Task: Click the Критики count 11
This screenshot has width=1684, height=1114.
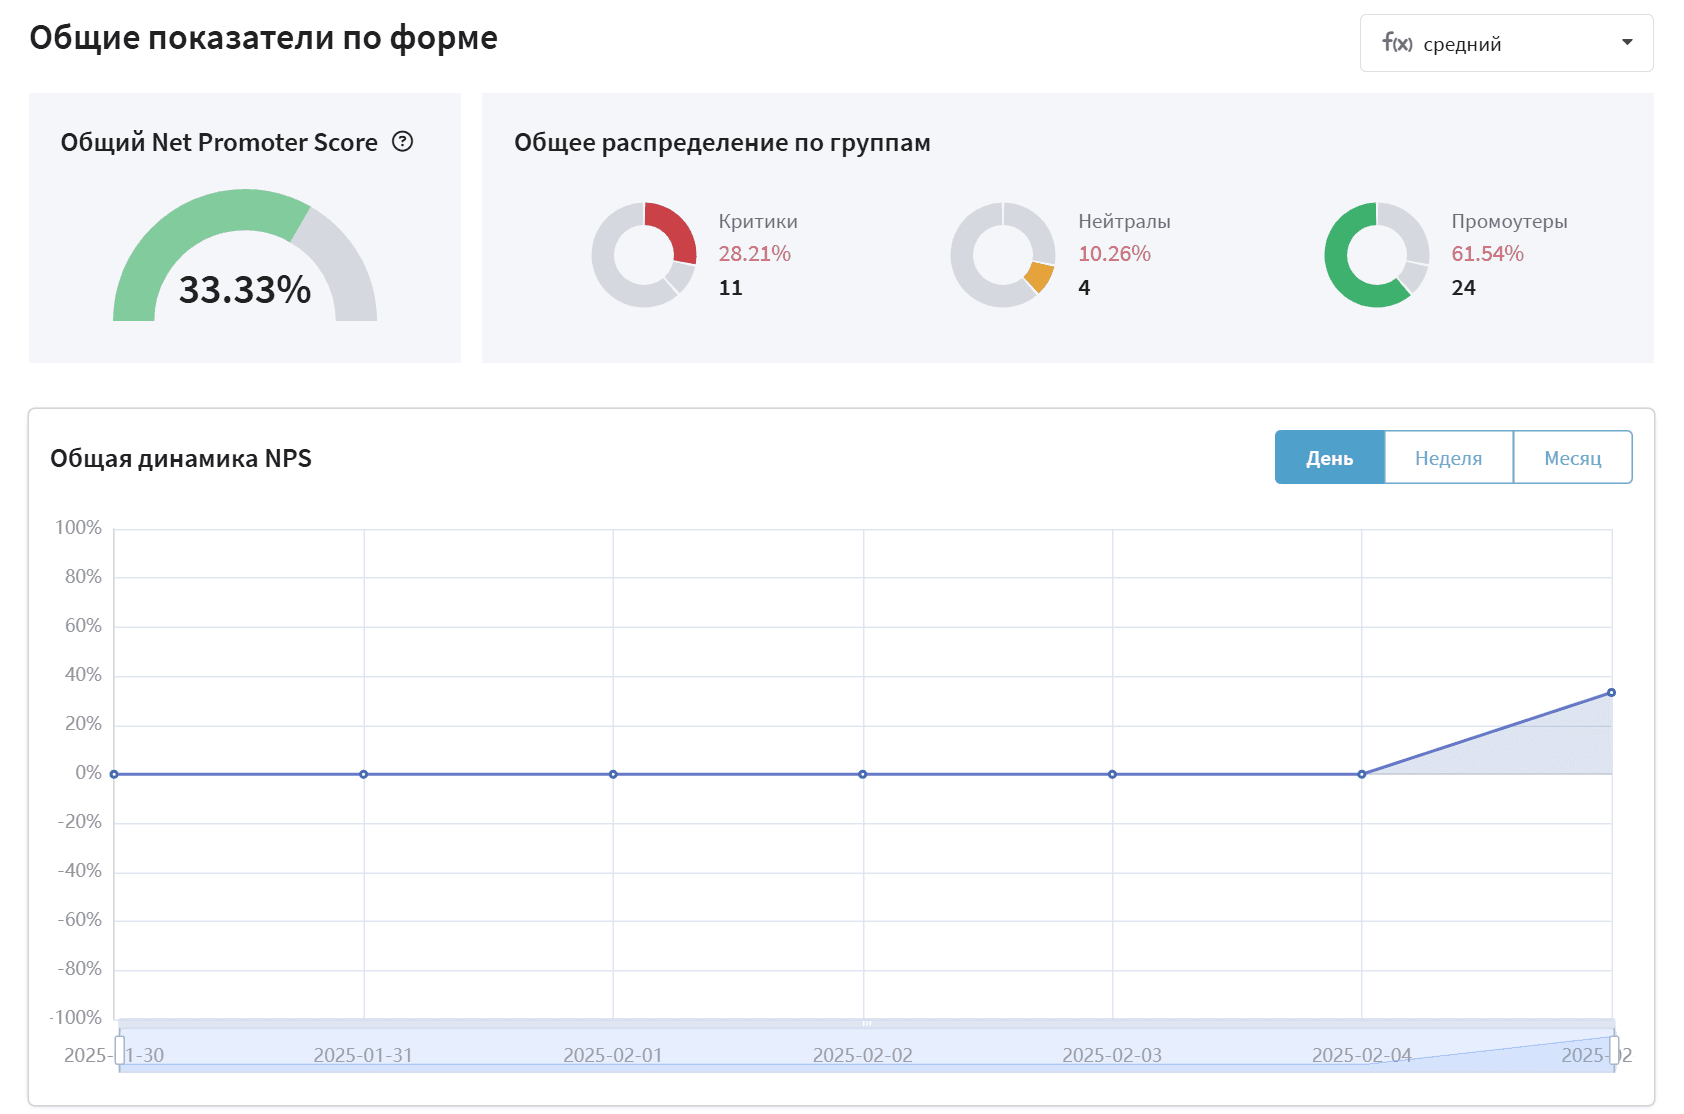Action: (731, 288)
